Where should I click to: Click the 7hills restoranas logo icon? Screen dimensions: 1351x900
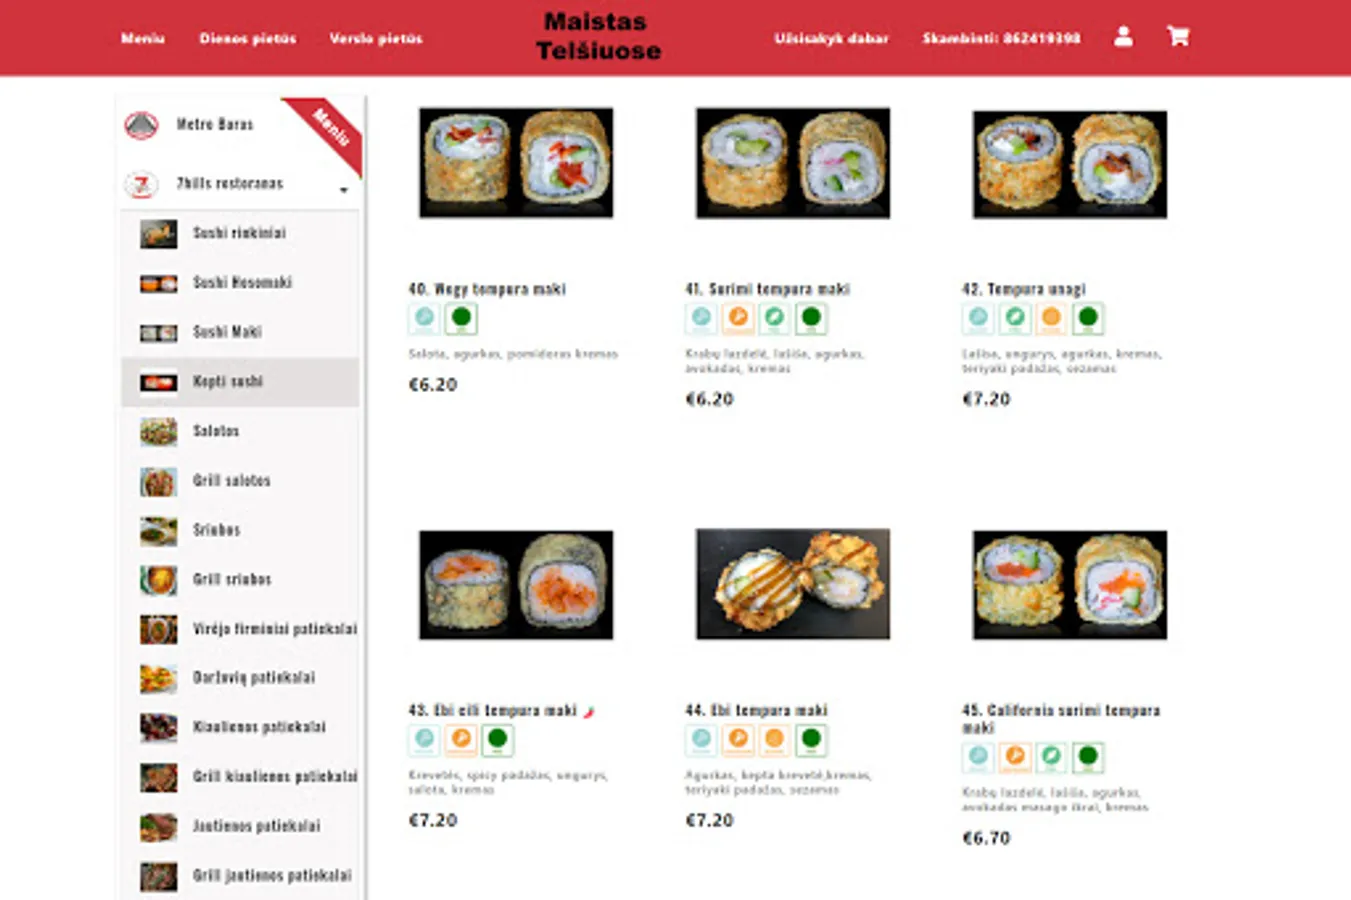pyautogui.click(x=141, y=184)
